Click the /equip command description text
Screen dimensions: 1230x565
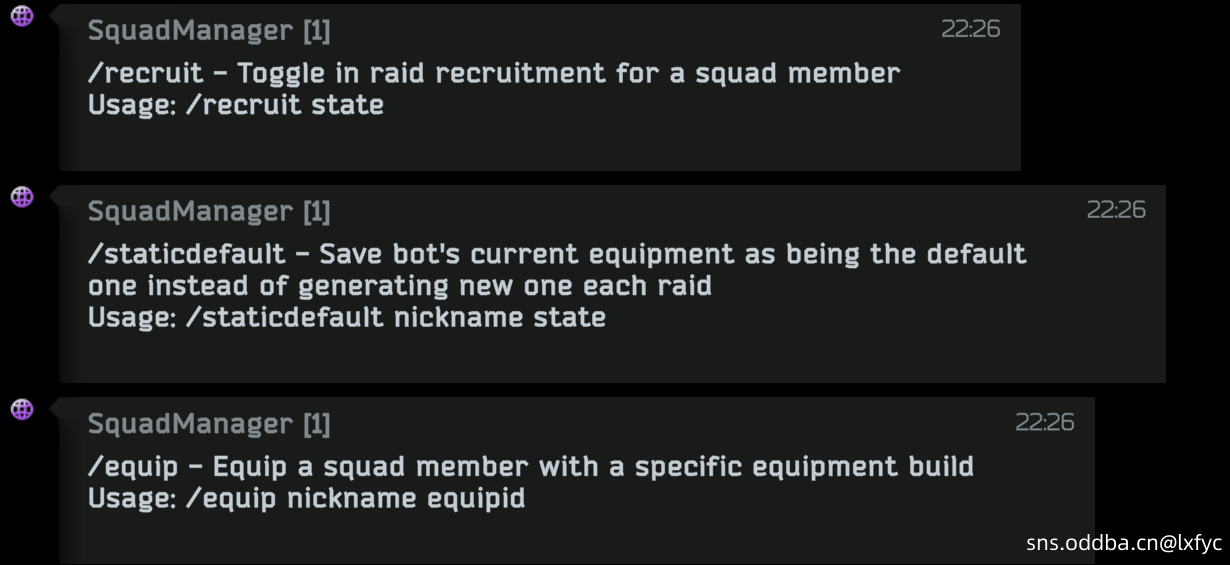[x=531, y=466]
